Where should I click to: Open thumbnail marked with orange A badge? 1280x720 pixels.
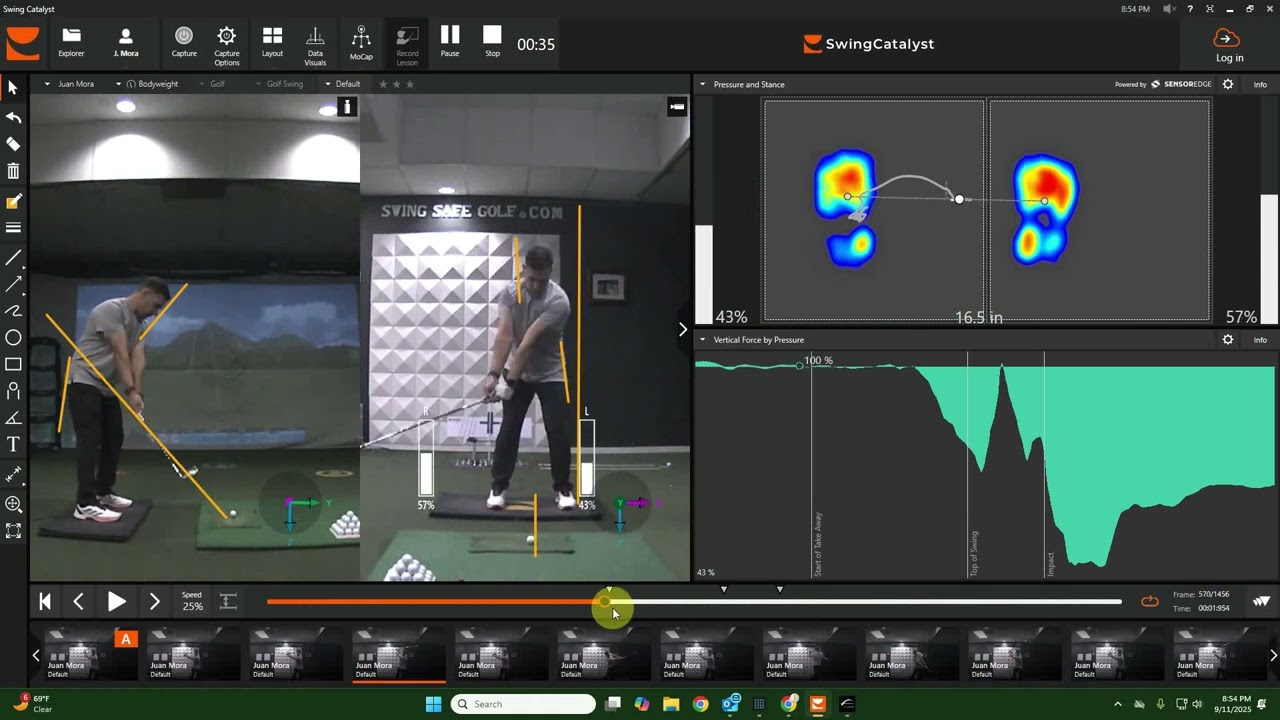[x=90, y=653]
